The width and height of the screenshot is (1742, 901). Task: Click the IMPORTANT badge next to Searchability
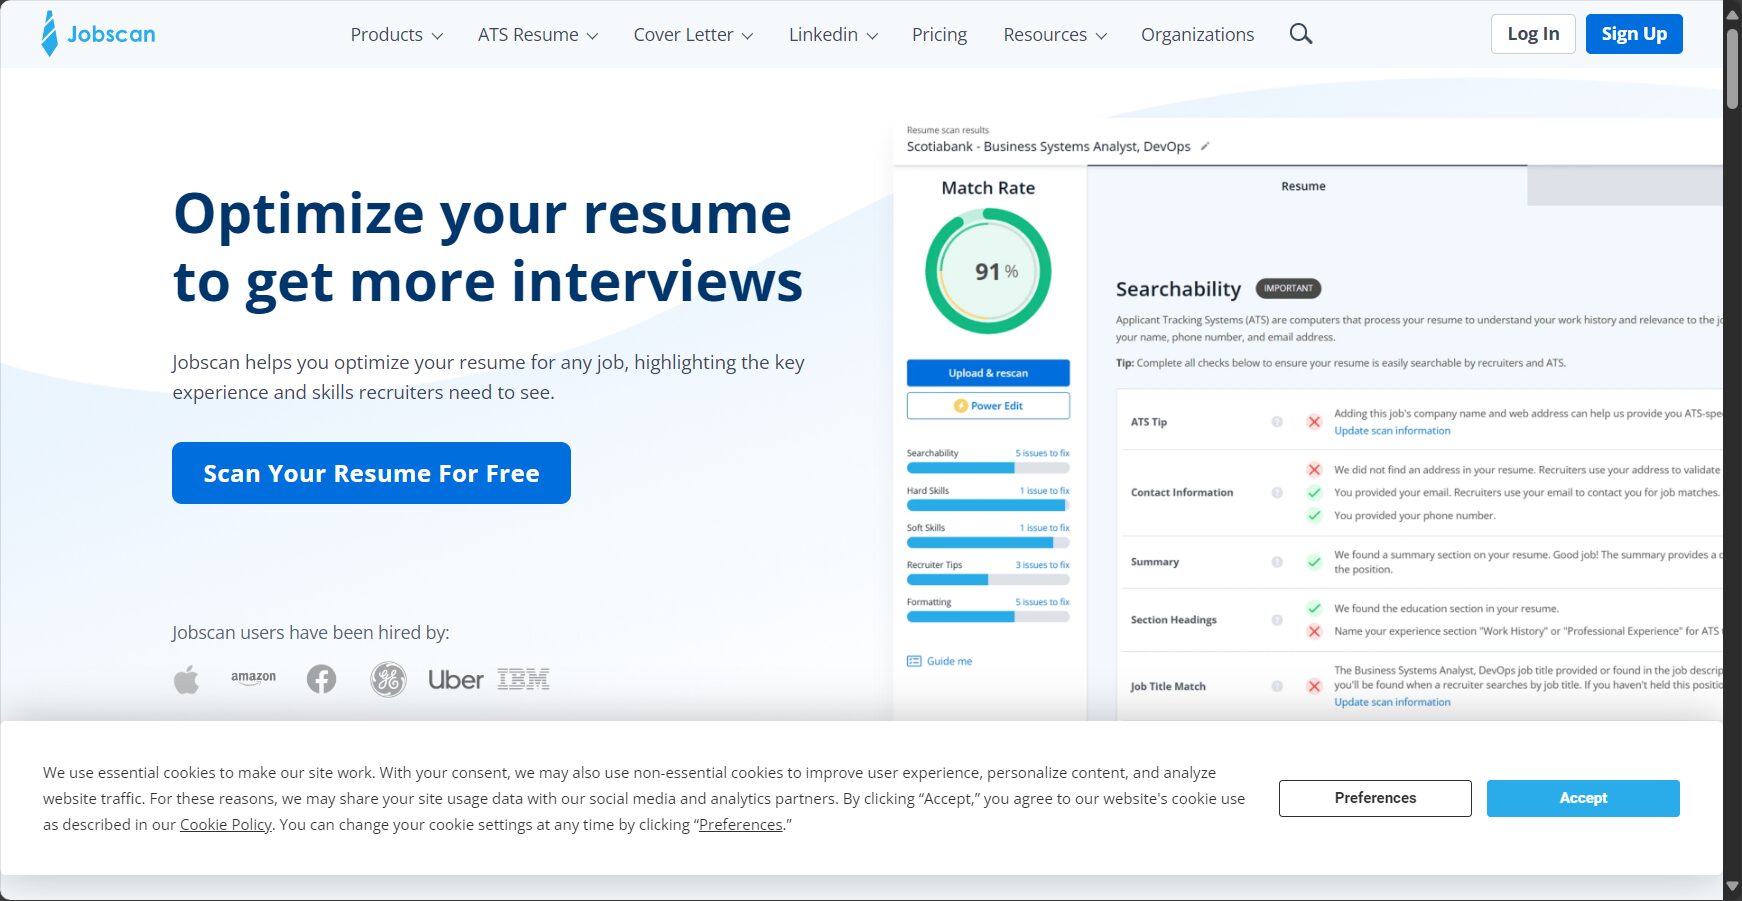click(x=1288, y=288)
